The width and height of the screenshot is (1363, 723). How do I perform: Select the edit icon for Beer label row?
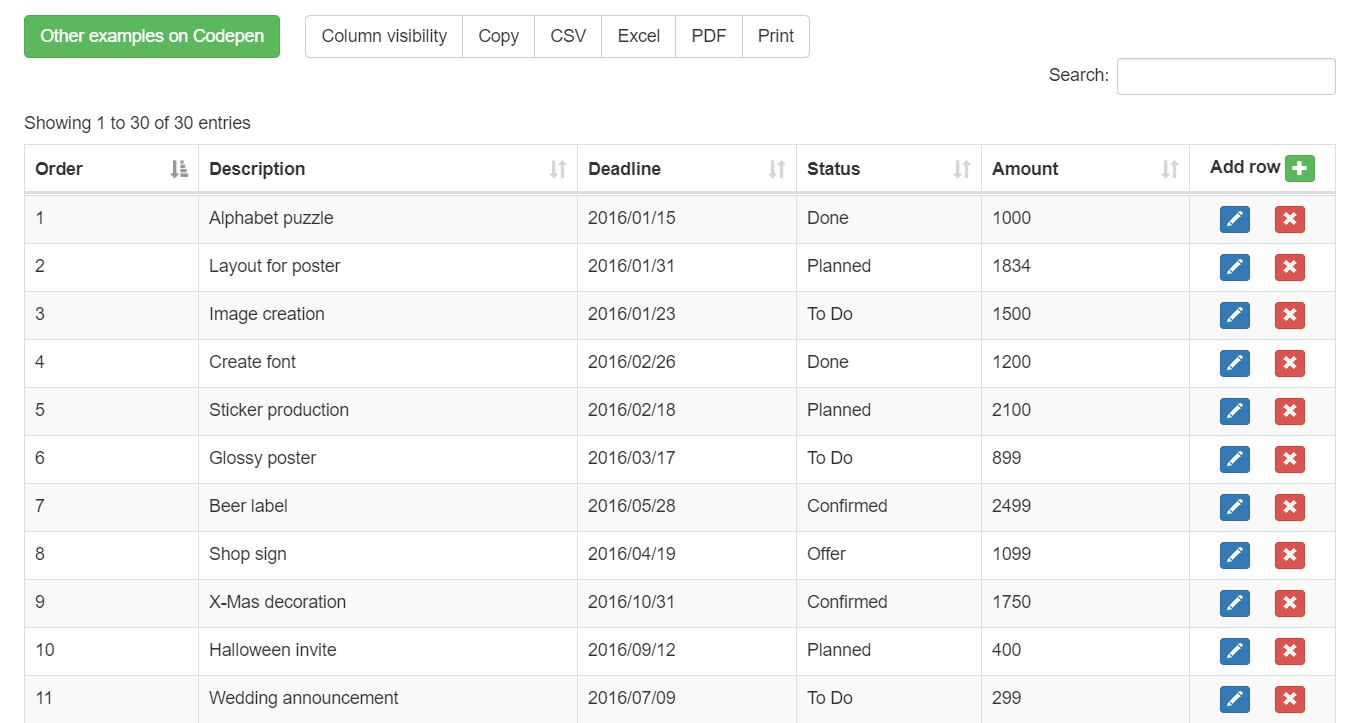tap(1234, 507)
